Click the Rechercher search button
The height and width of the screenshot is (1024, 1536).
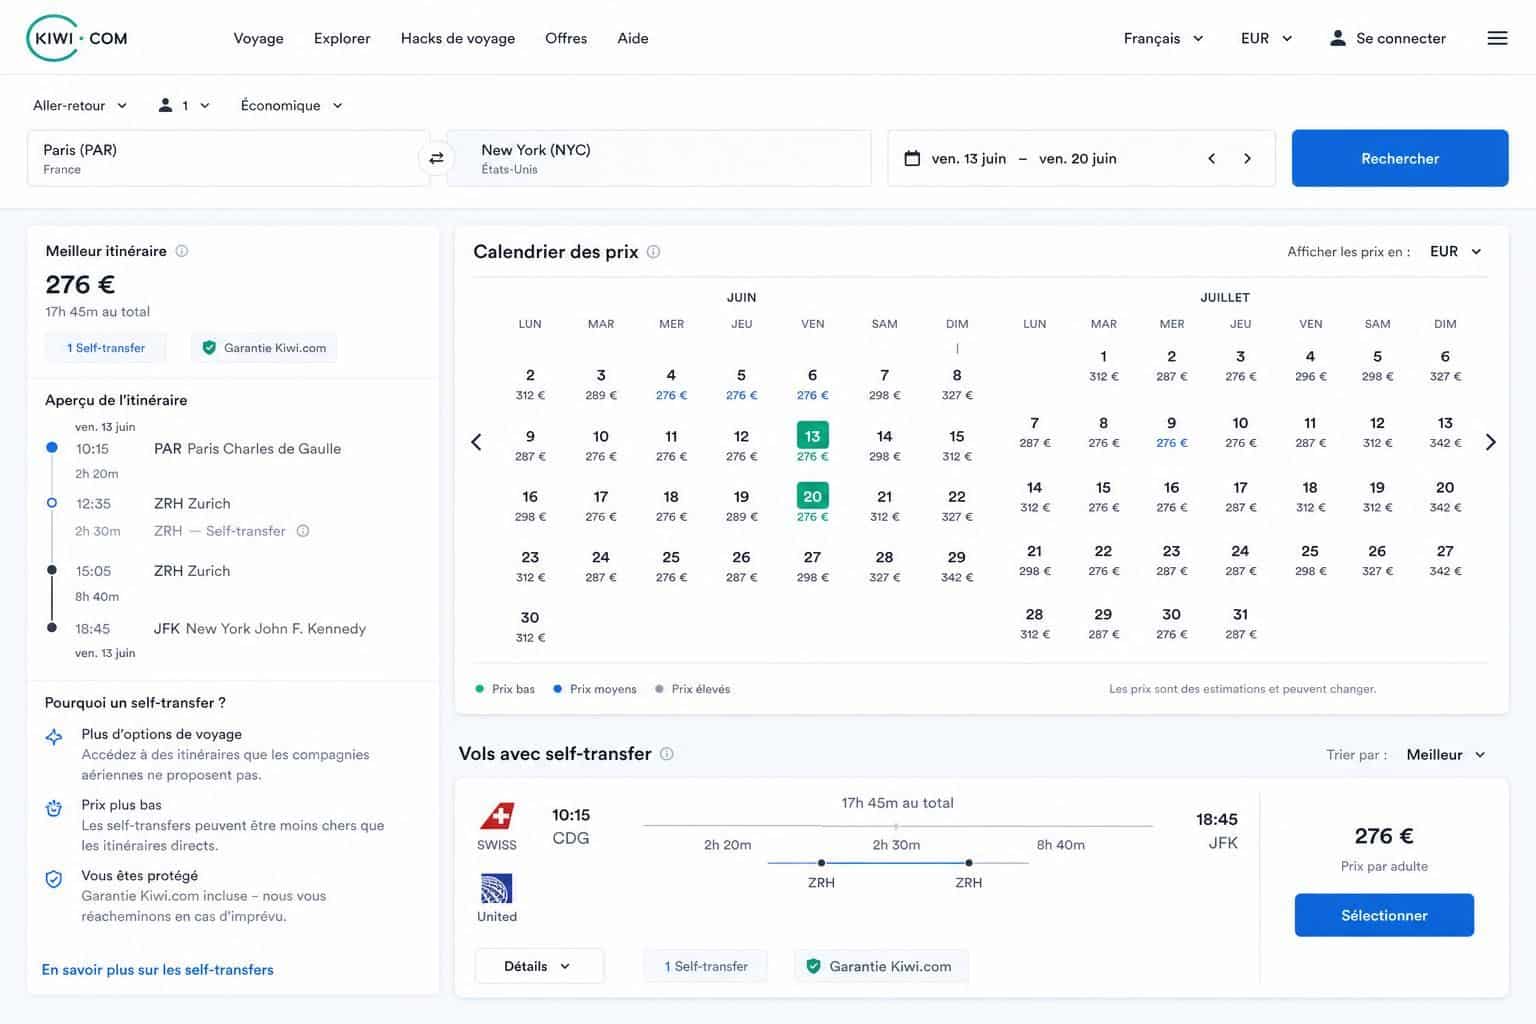click(1400, 158)
